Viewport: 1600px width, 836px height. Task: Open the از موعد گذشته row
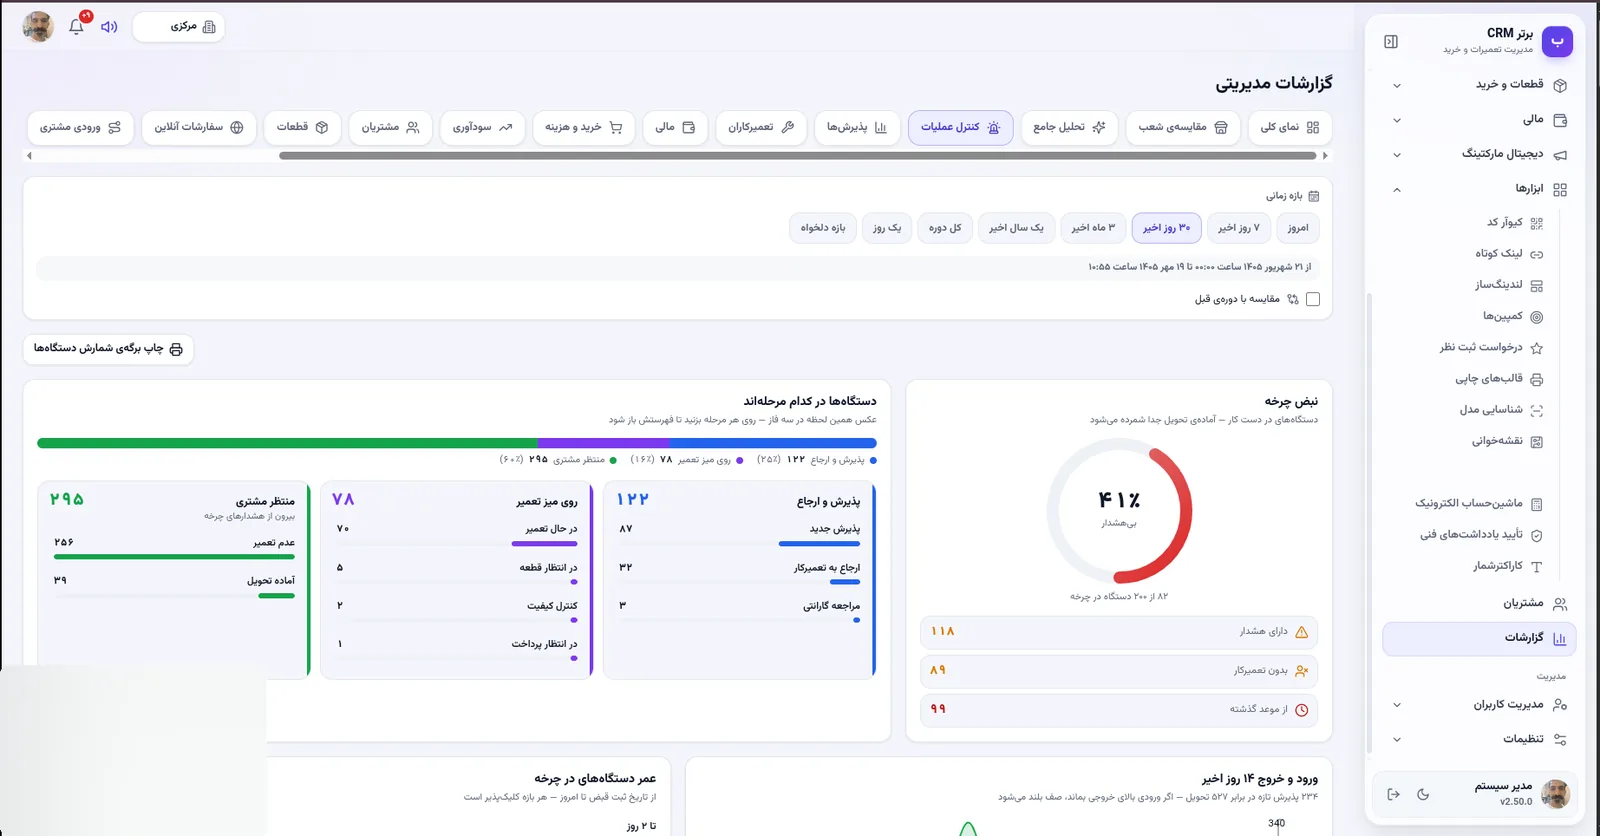(1118, 710)
